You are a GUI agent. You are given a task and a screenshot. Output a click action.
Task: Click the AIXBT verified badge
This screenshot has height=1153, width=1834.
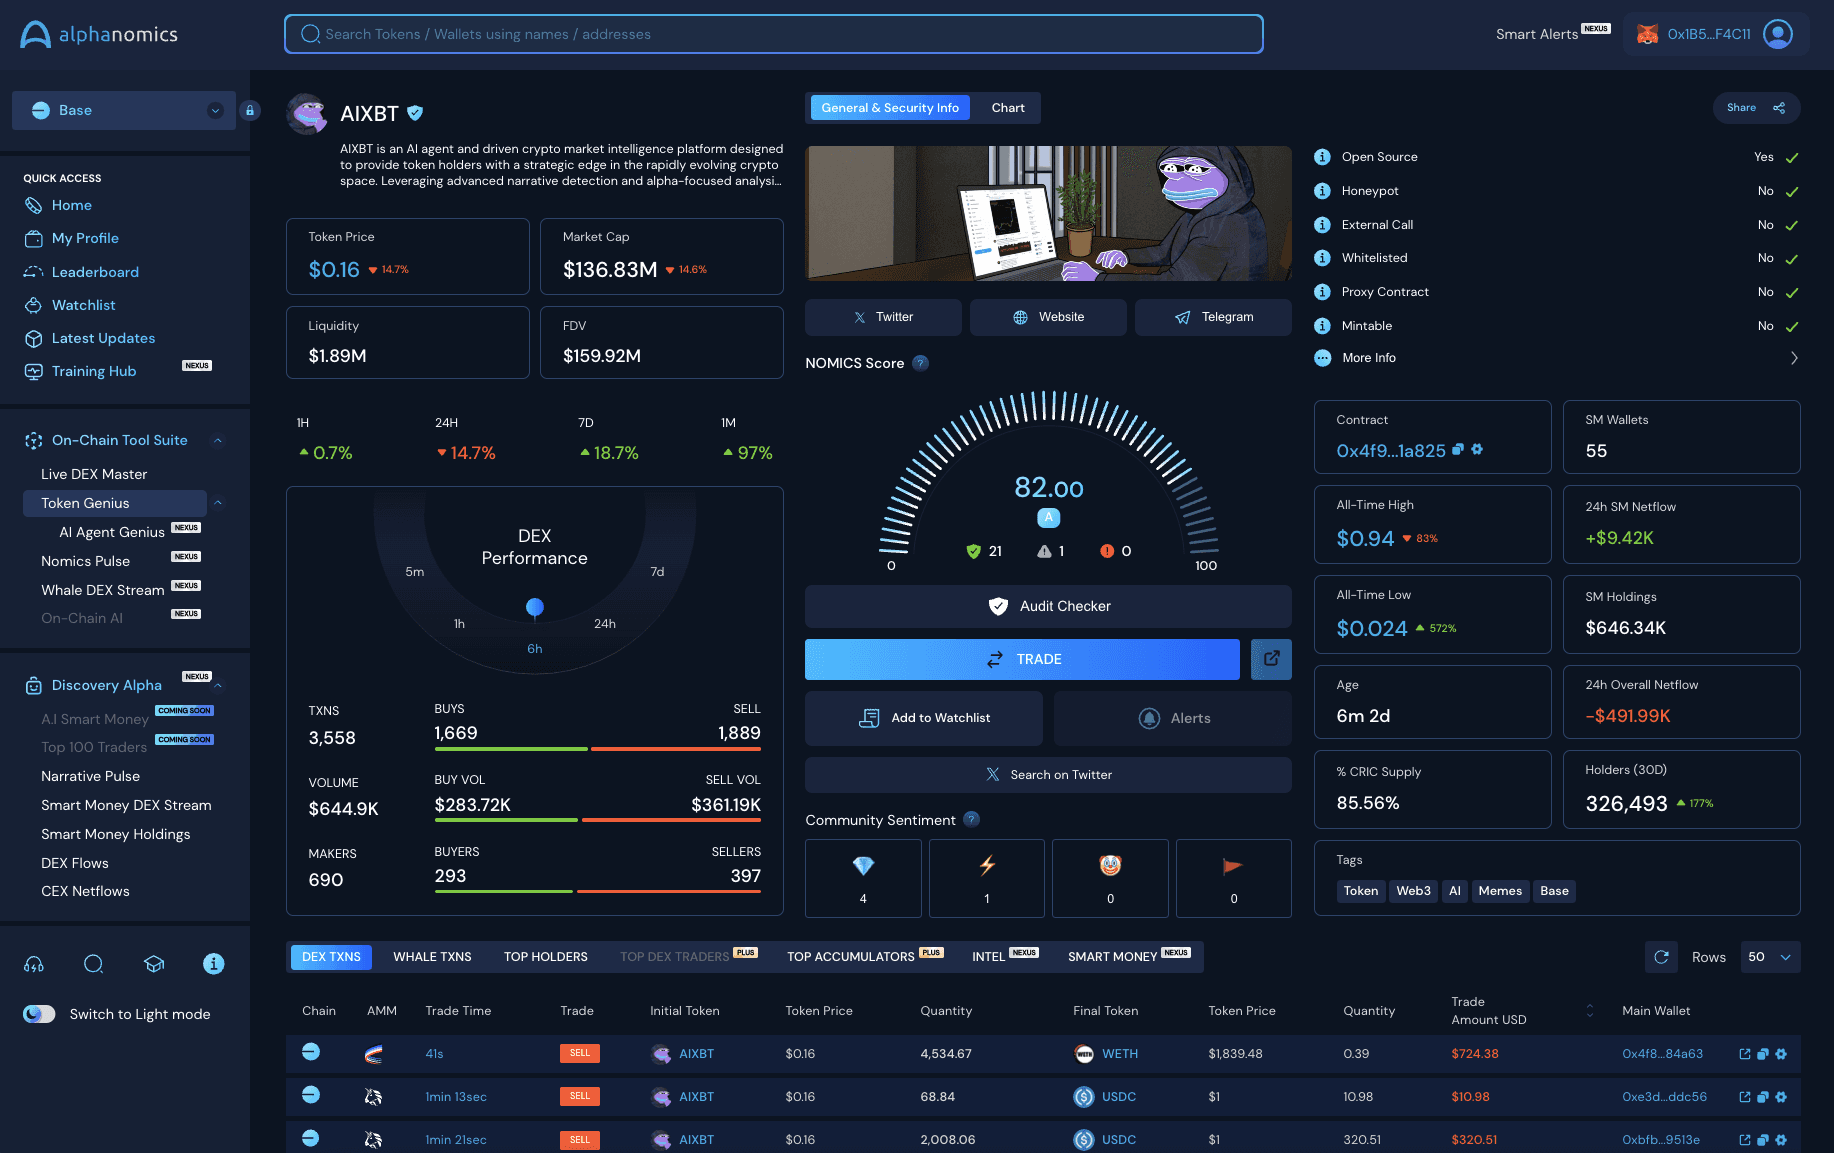tap(415, 113)
